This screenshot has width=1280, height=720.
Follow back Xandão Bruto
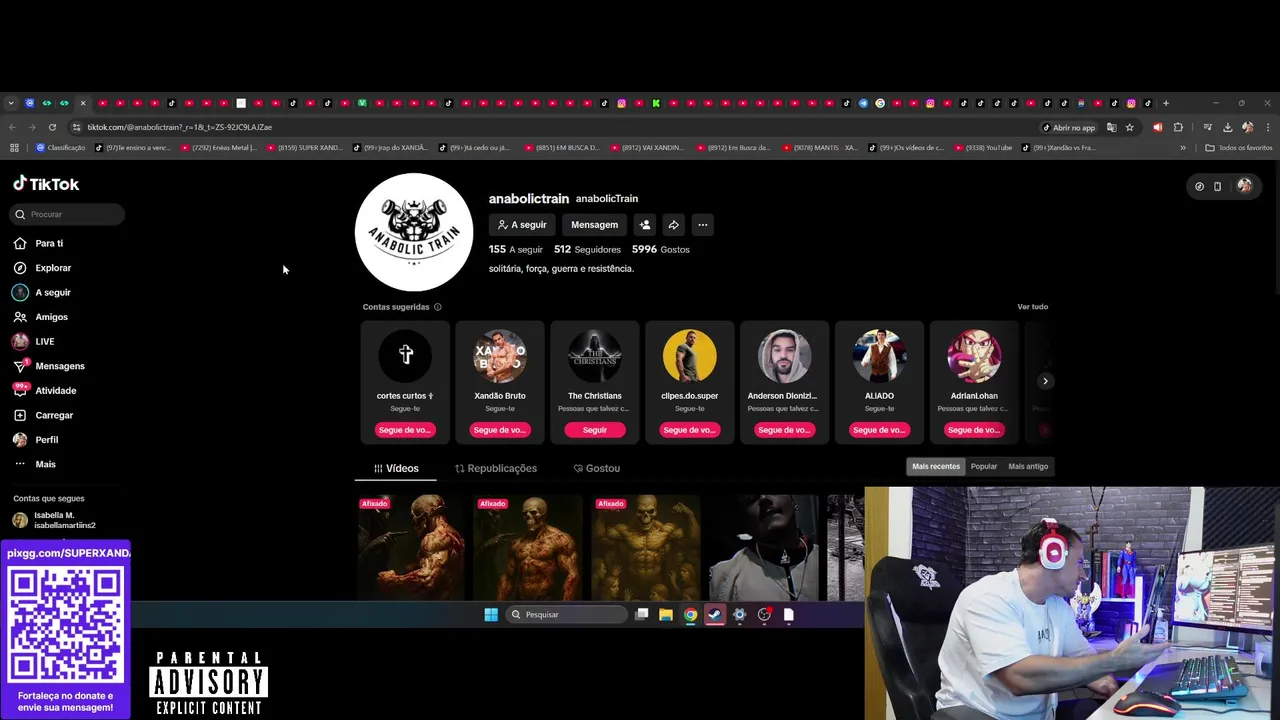click(x=500, y=430)
